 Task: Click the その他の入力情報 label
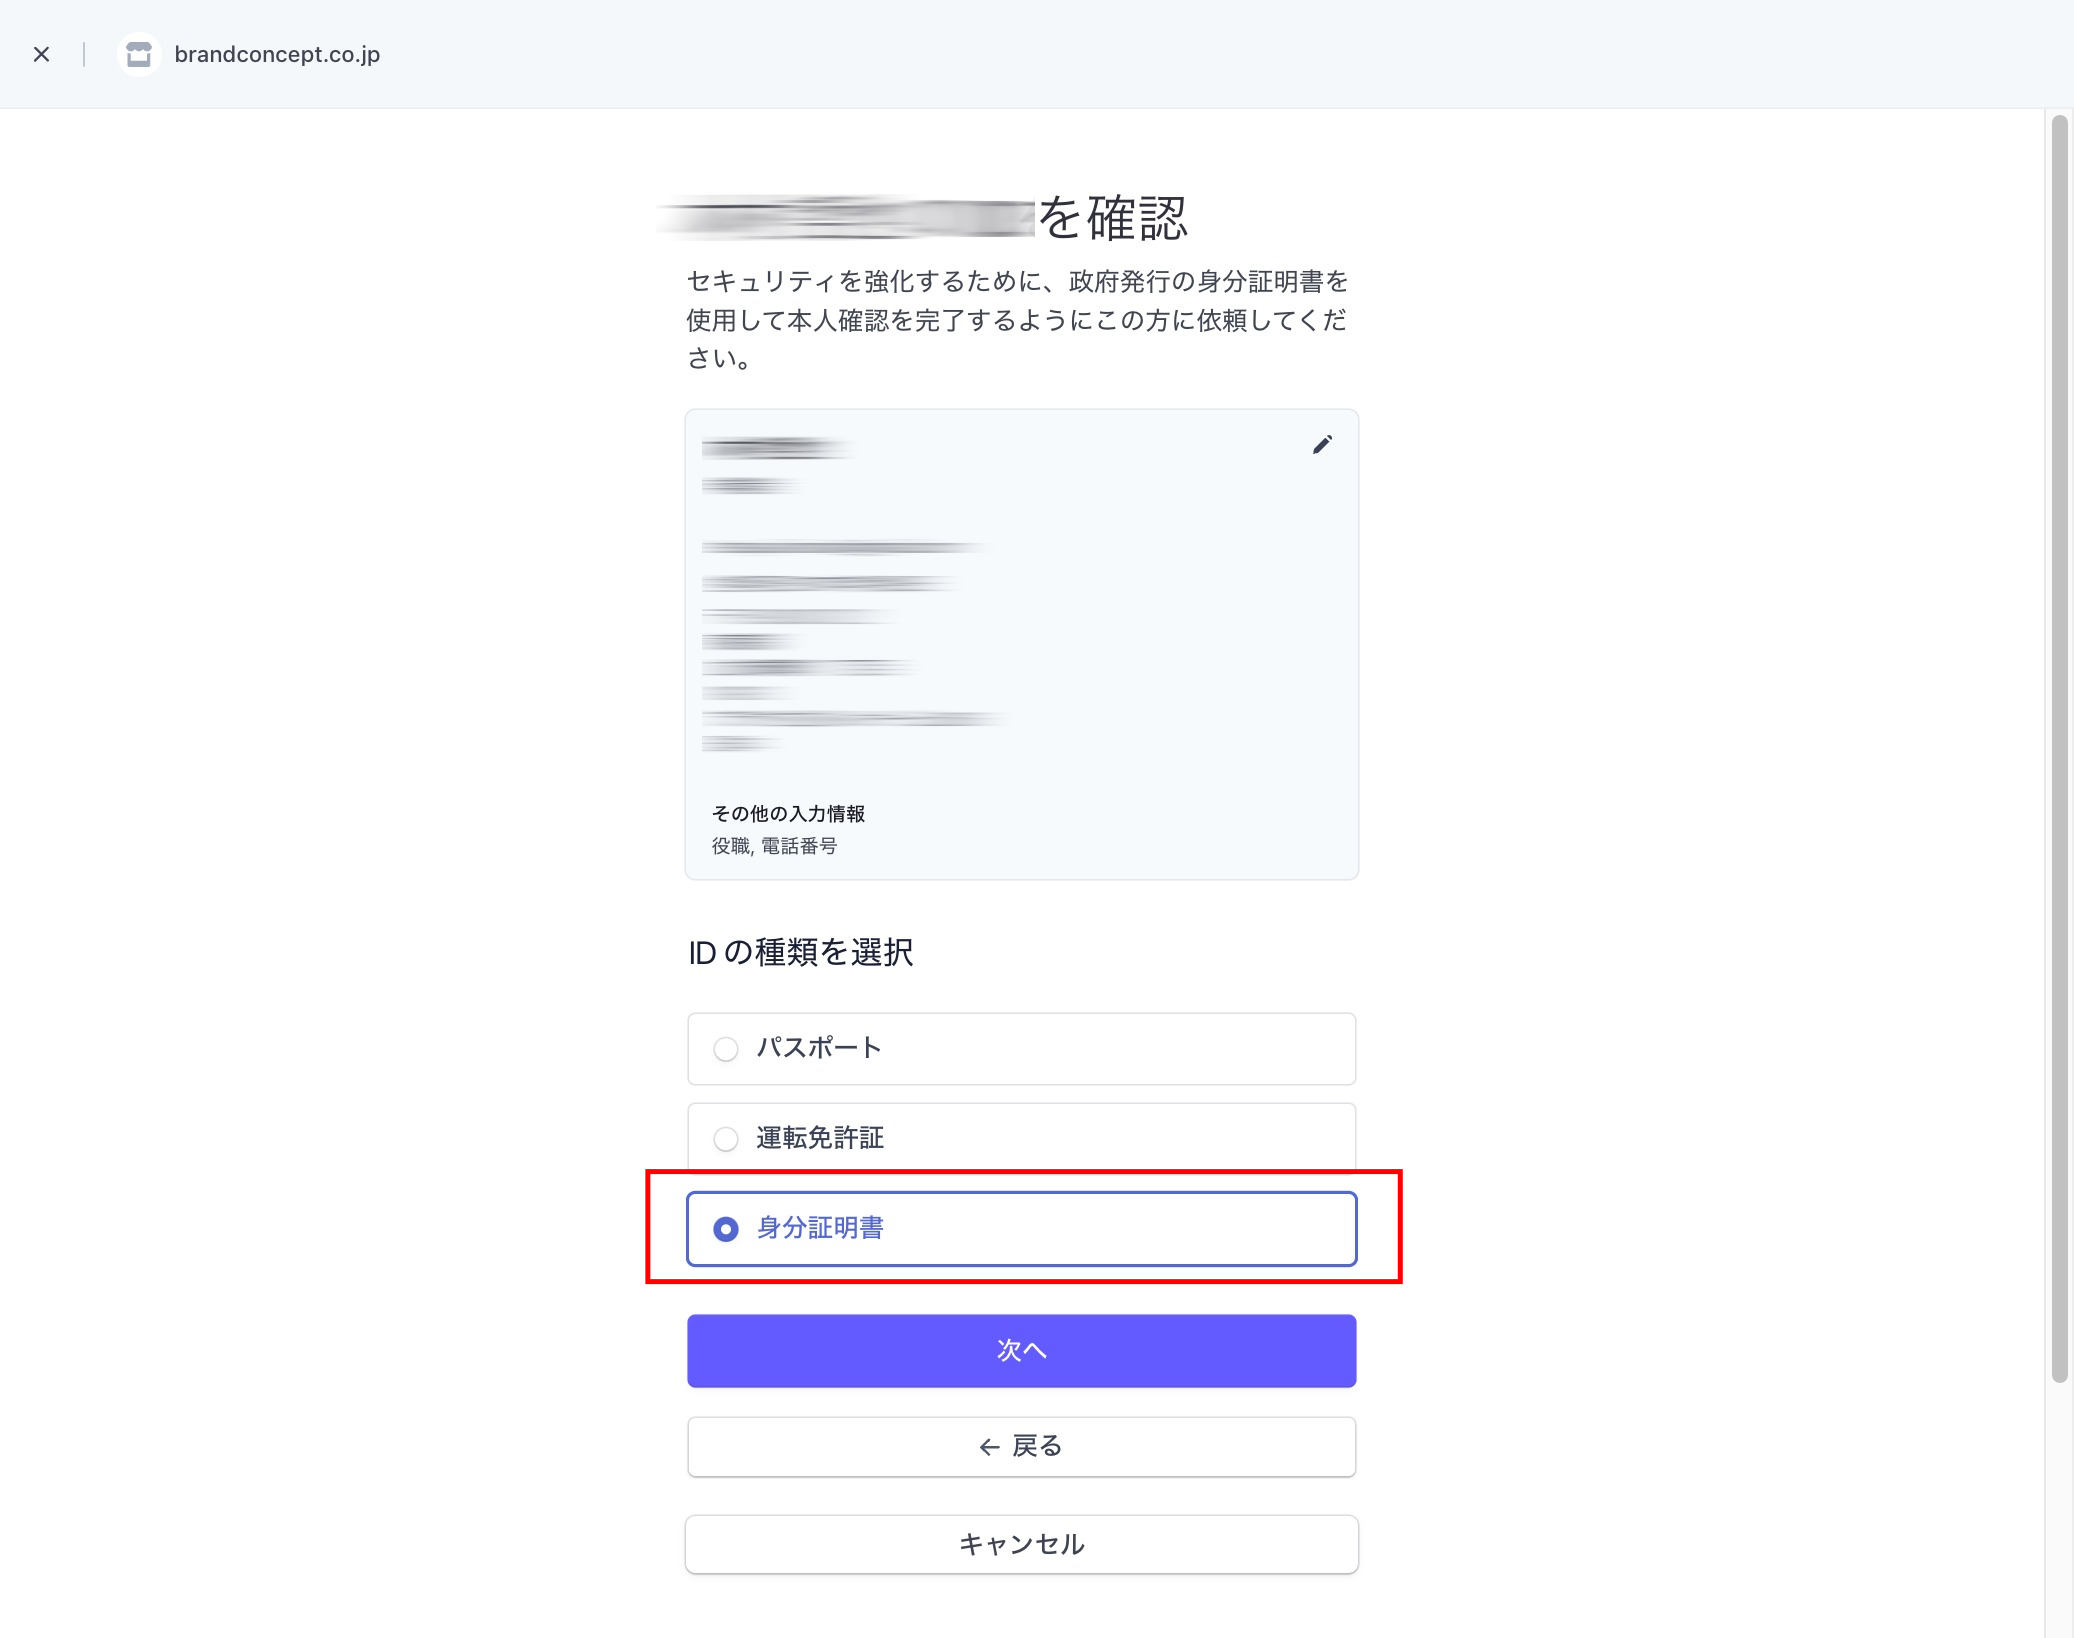pyautogui.click(x=788, y=814)
